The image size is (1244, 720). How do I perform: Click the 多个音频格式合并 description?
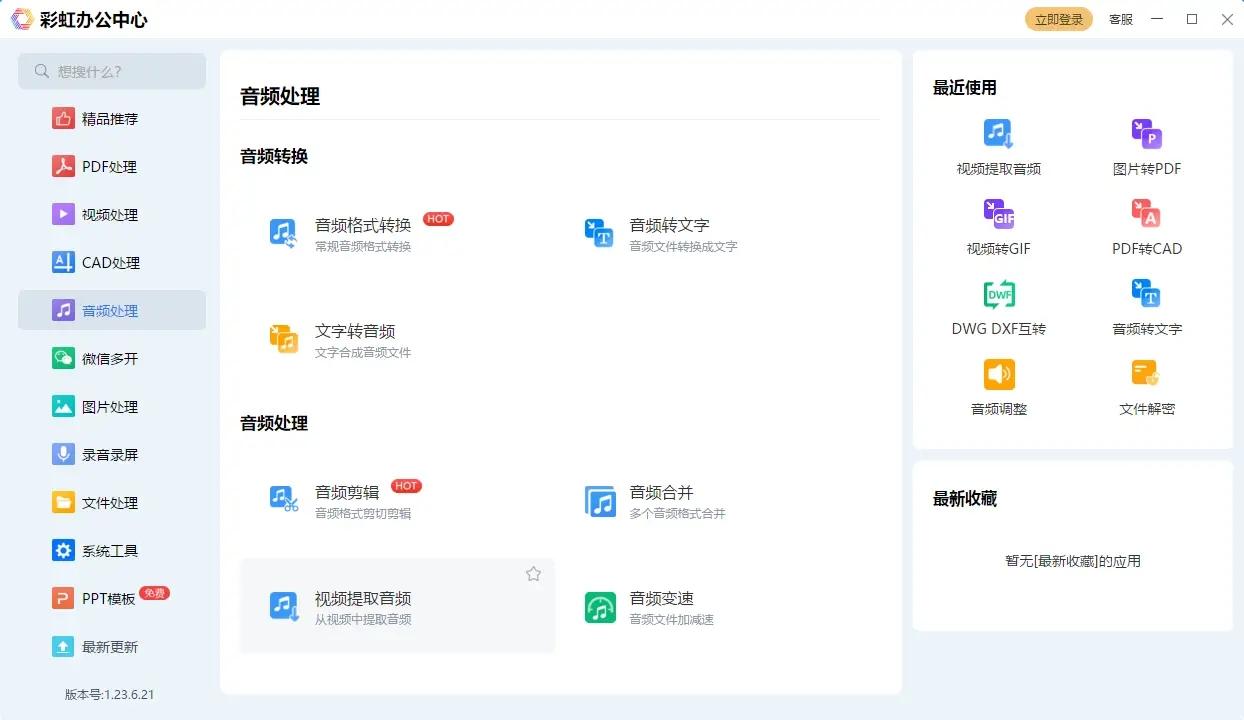678,513
